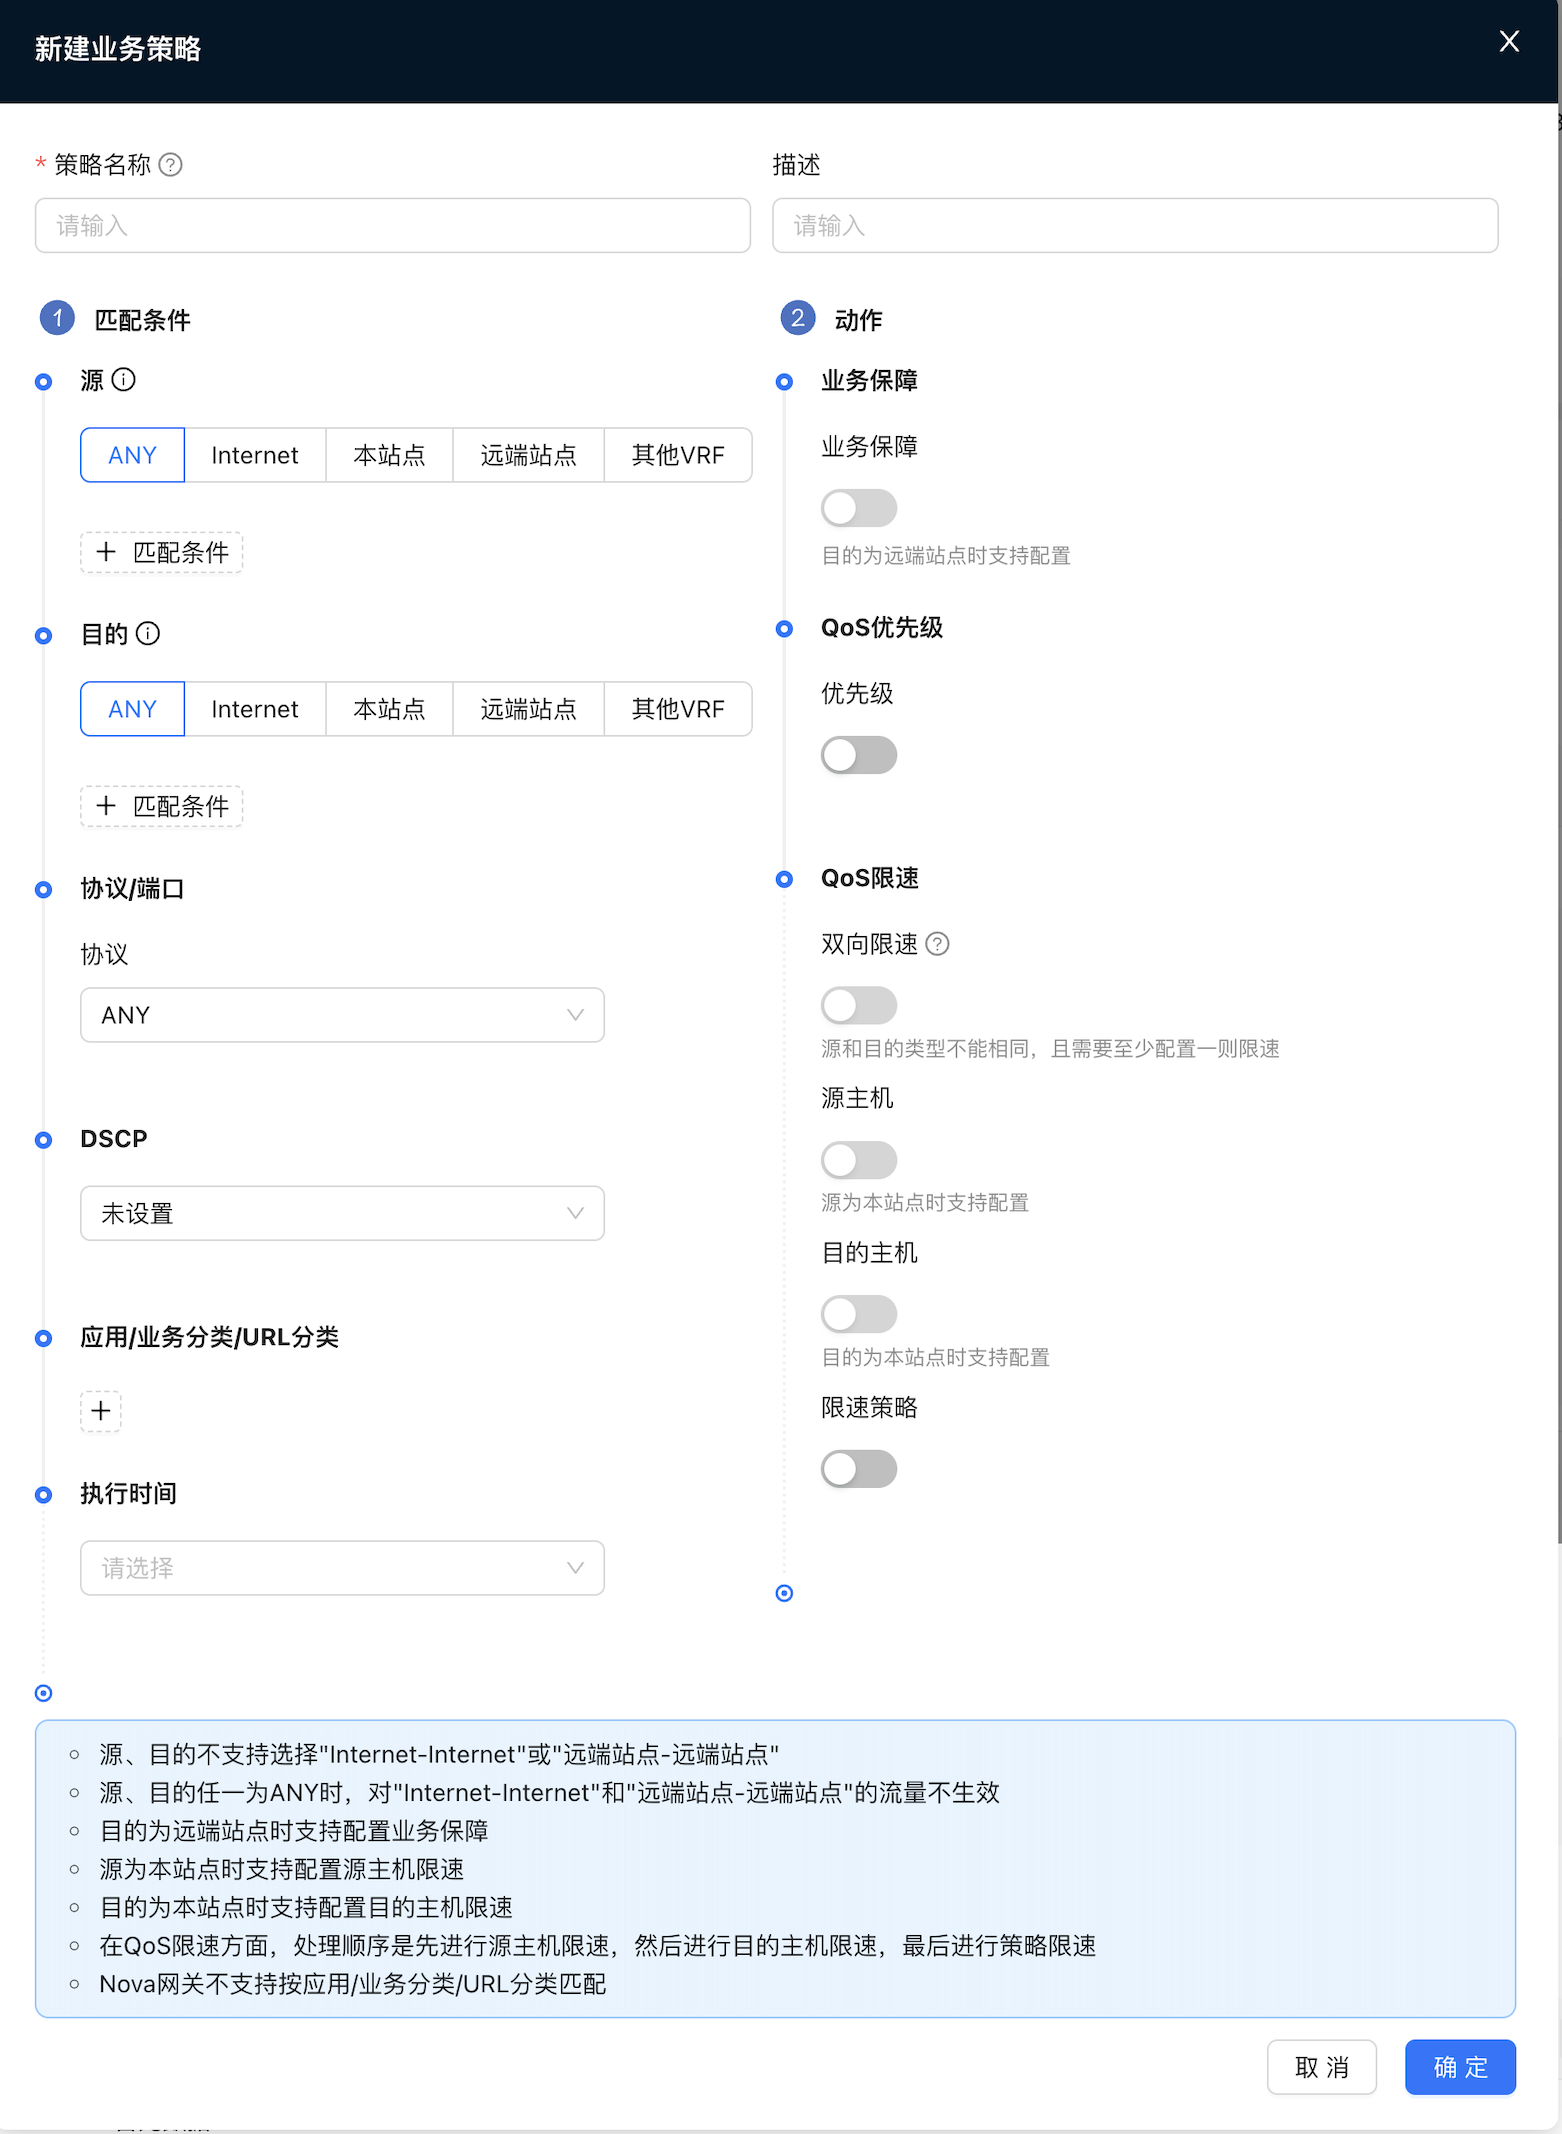The width and height of the screenshot is (1562, 2134).
Task: Select 本站点 under 目的
Action: [x=389, y=709]
